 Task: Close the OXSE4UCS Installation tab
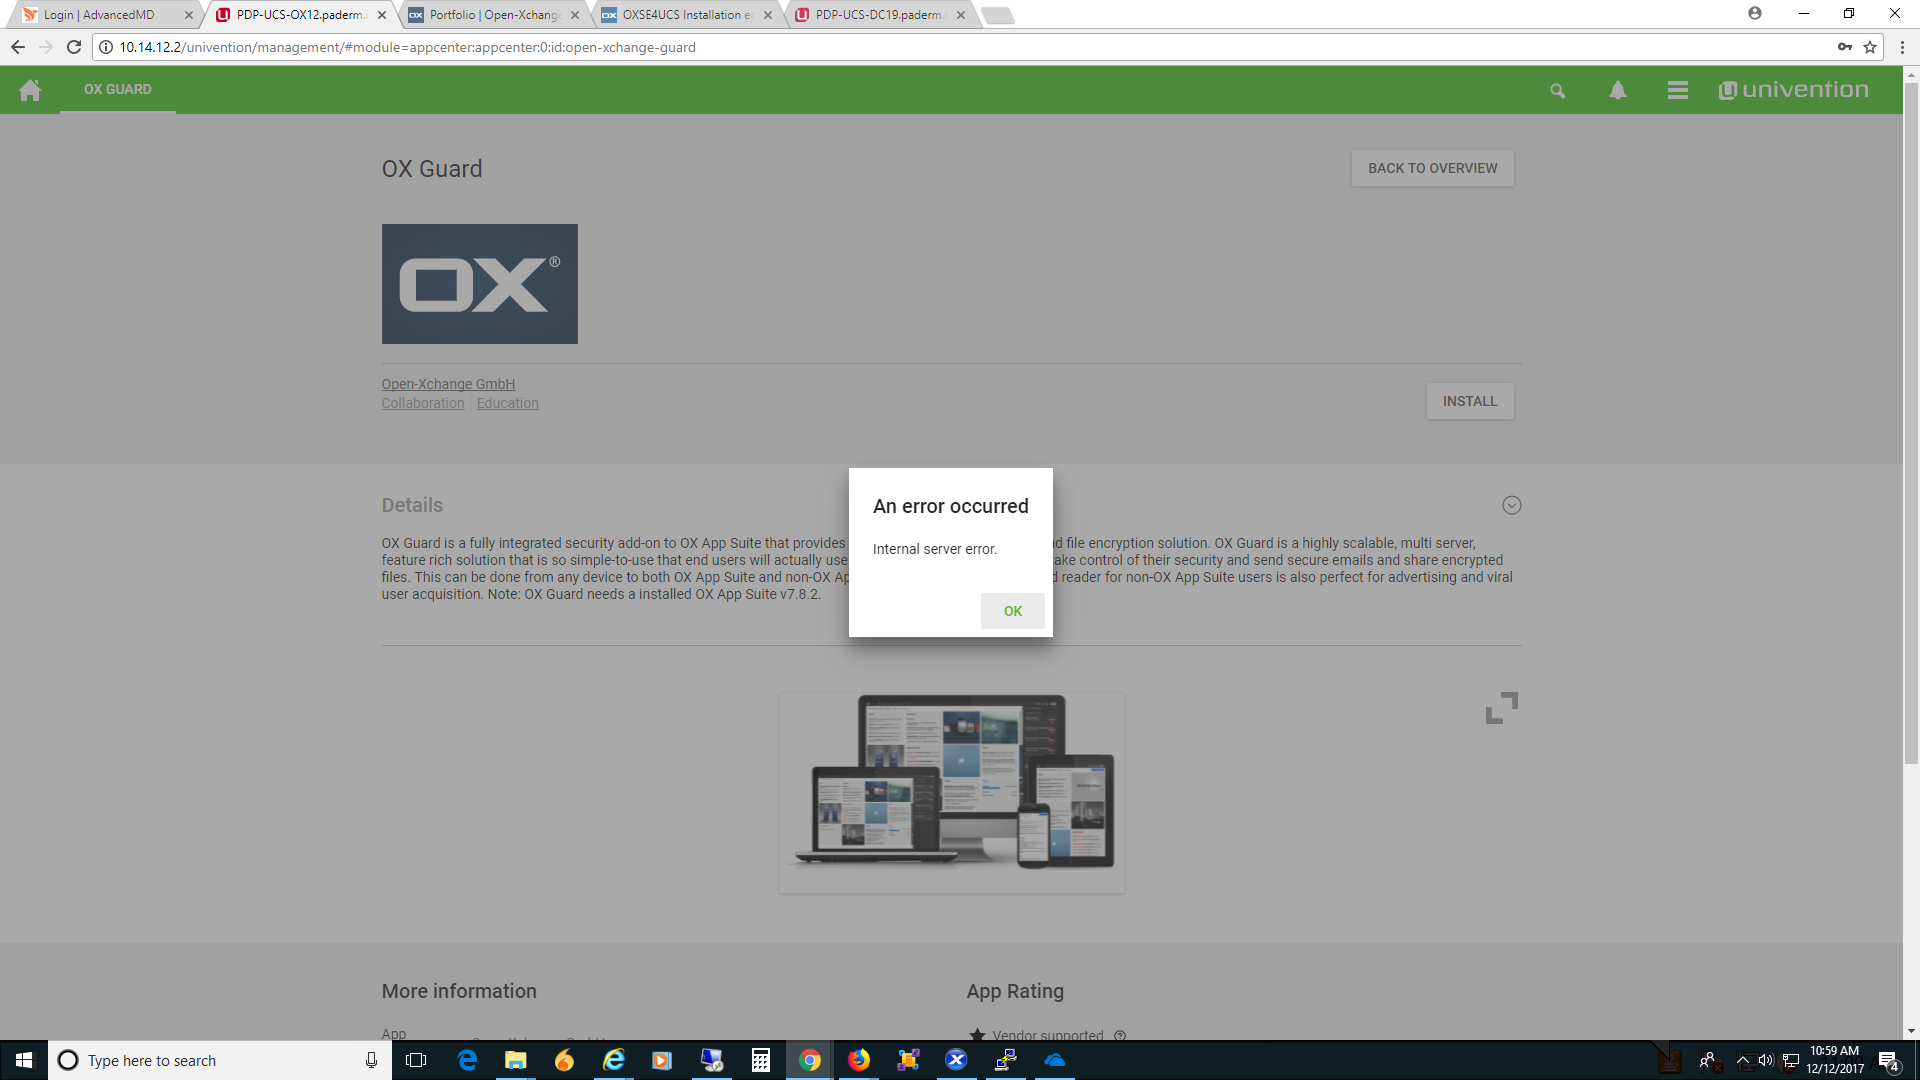tap(768, 15)
